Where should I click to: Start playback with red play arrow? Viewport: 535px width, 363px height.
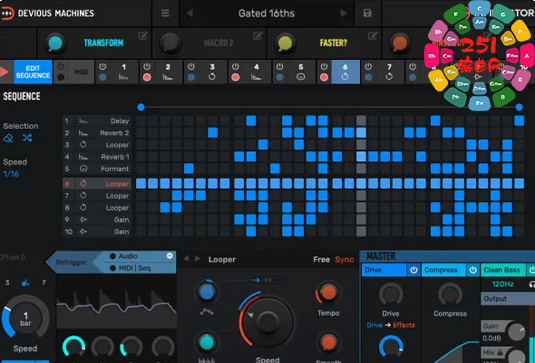tap(4, 72)
